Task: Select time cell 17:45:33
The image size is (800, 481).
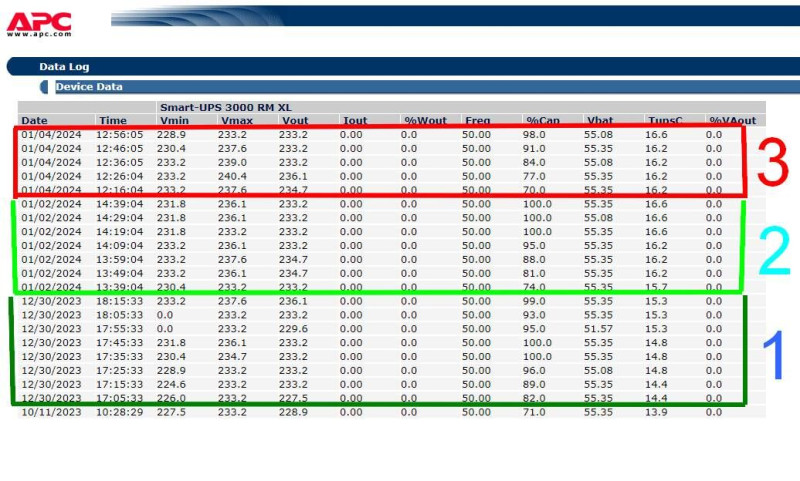Action: click(x=119, y=342)
